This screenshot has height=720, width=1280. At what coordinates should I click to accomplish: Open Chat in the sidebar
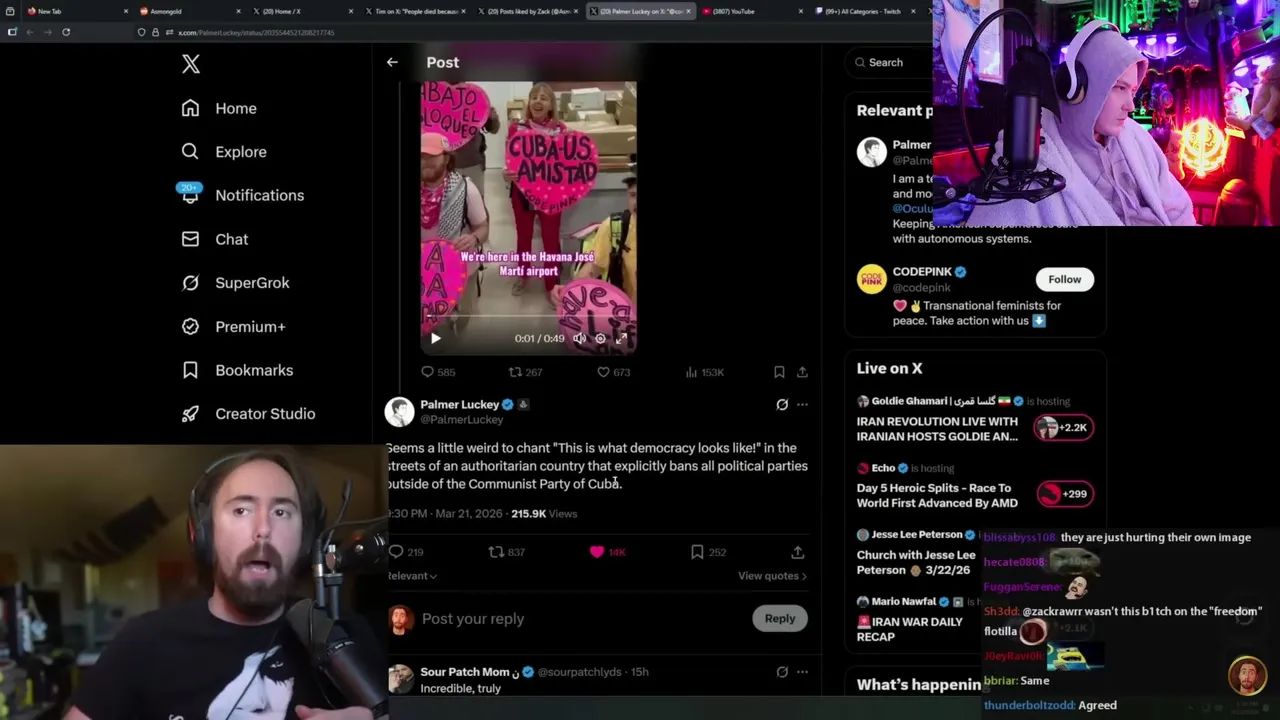tap(214, 239)
